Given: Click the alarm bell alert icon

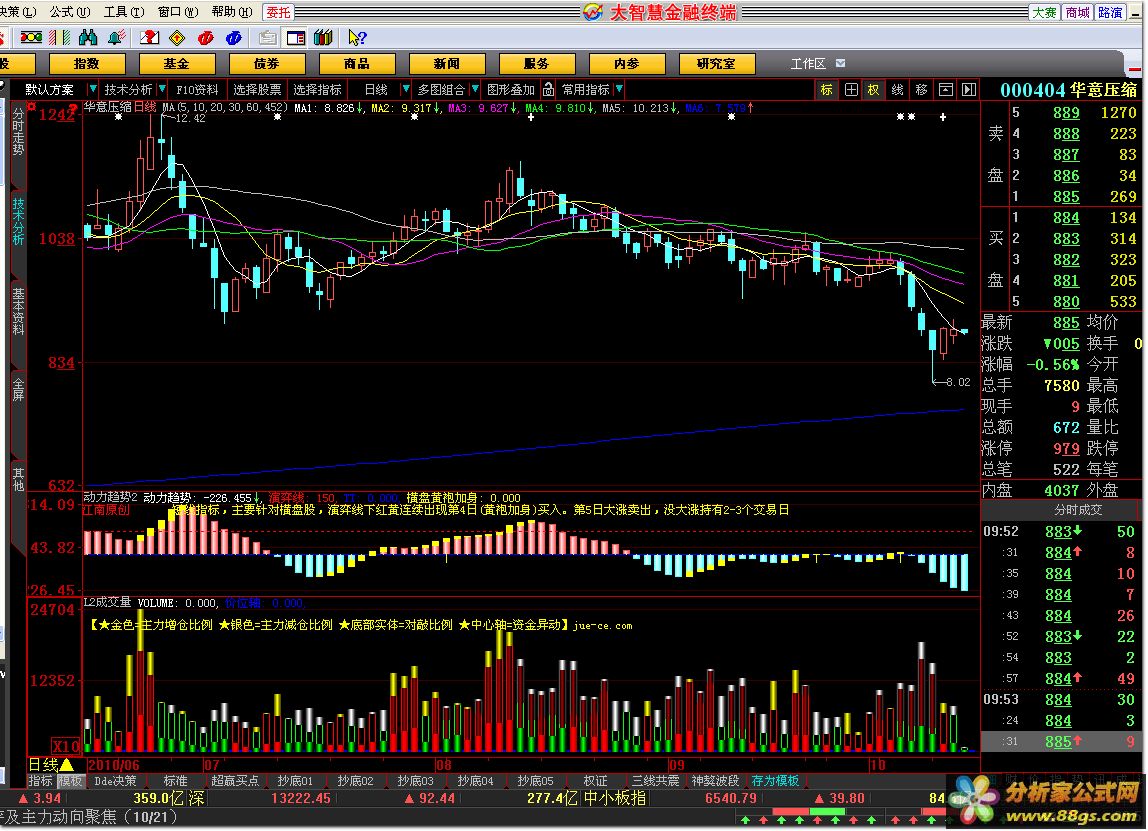Looking at the screenshot, I should [x=116, y=37].
